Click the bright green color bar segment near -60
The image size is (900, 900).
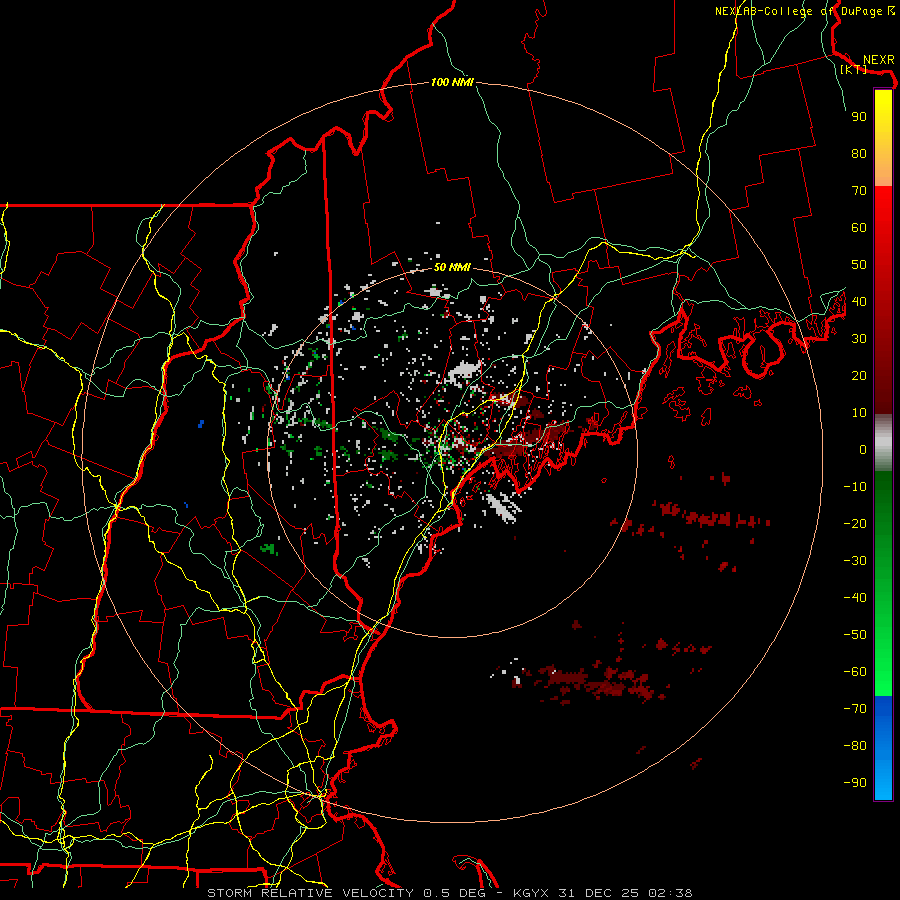[x=883, y=672]
